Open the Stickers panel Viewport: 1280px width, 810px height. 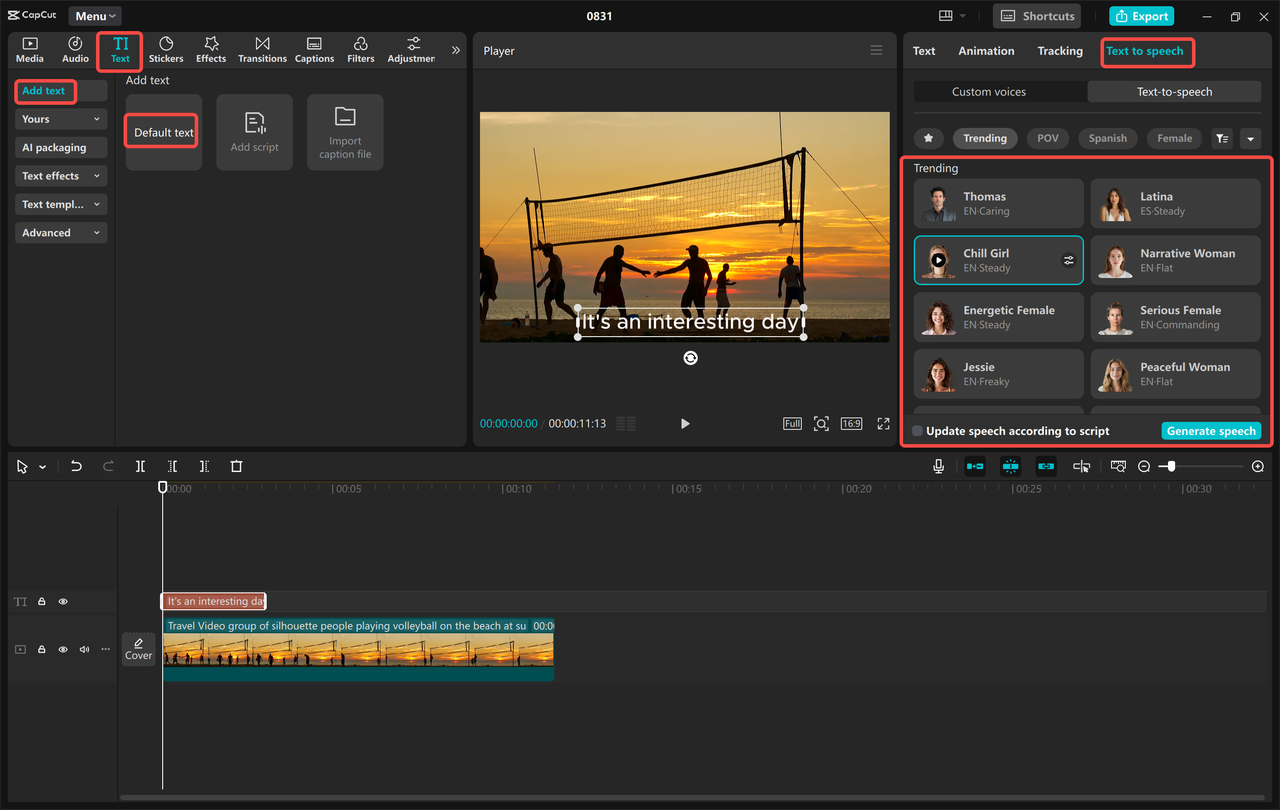click(x=166, y=50)
